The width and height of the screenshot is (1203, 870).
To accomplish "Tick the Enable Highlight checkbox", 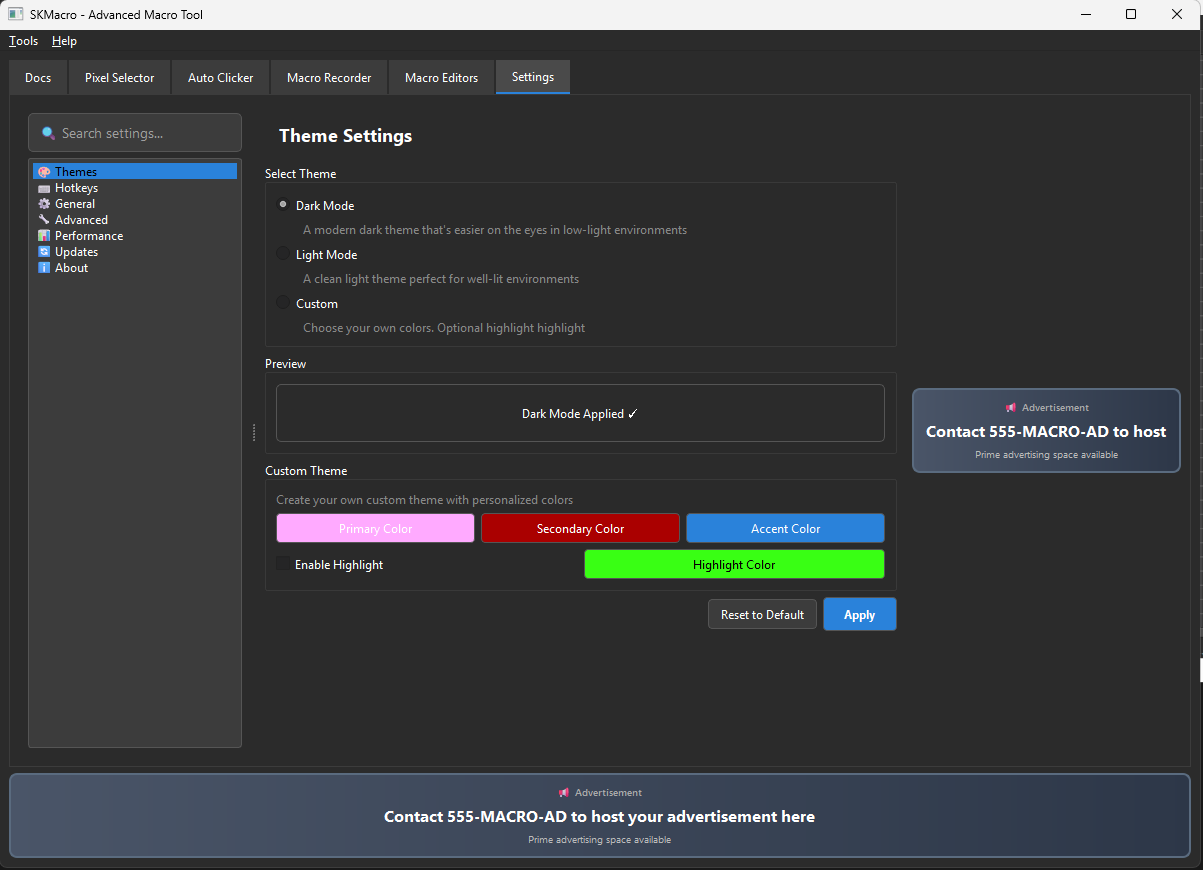I will (283, 564).
